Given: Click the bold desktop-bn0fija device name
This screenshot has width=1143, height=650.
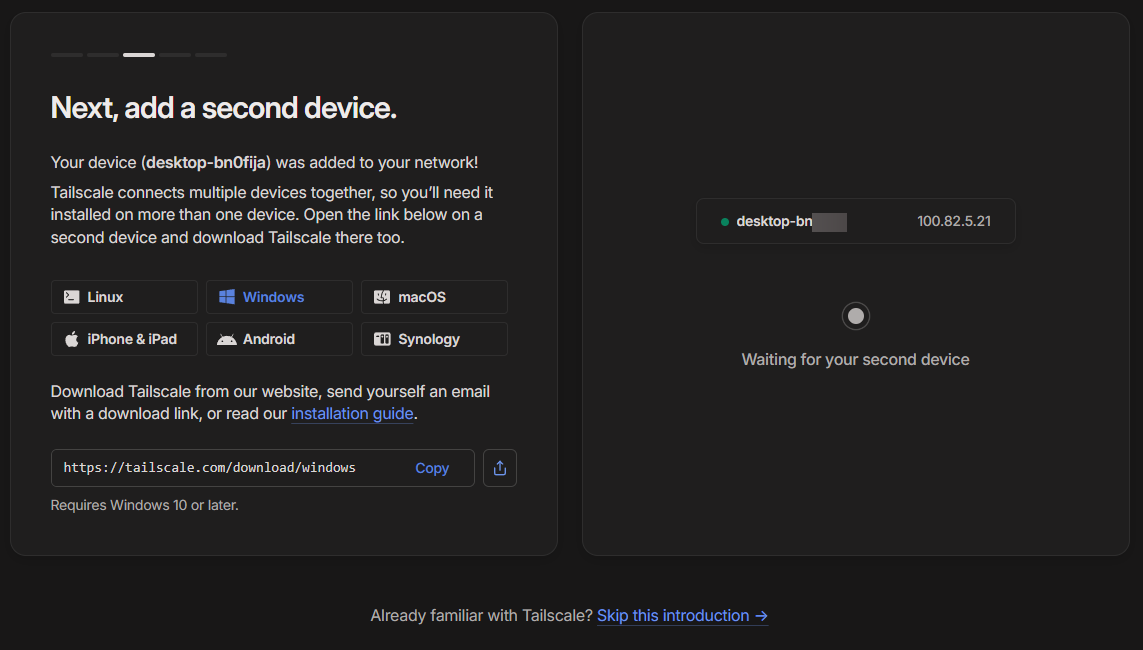Looking at the screenshot, I should [206, 162].
